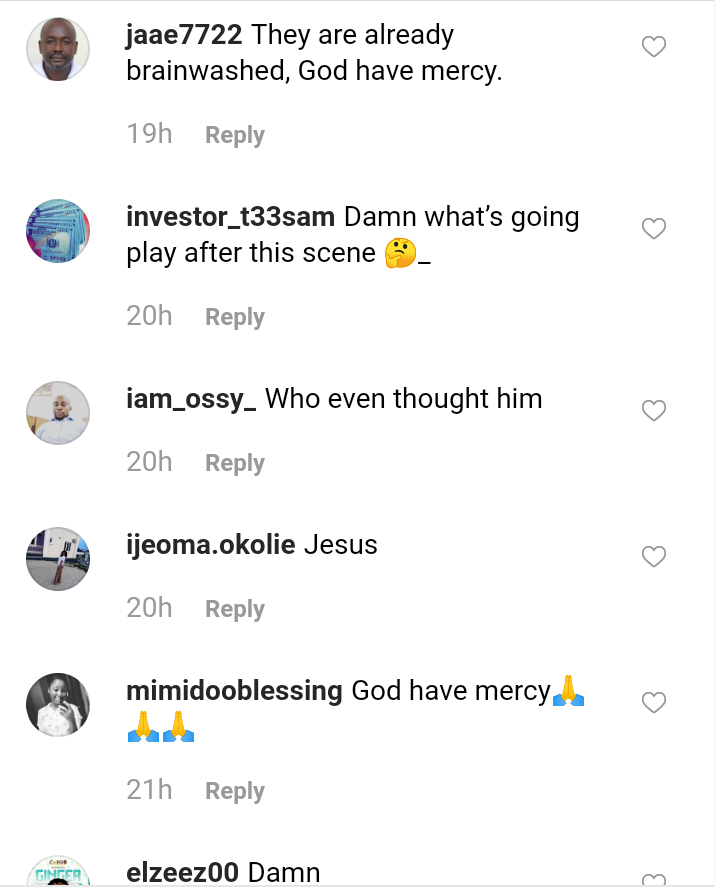
Task: Open investor_t33sam's profile avatar
Action: (58, 231)
